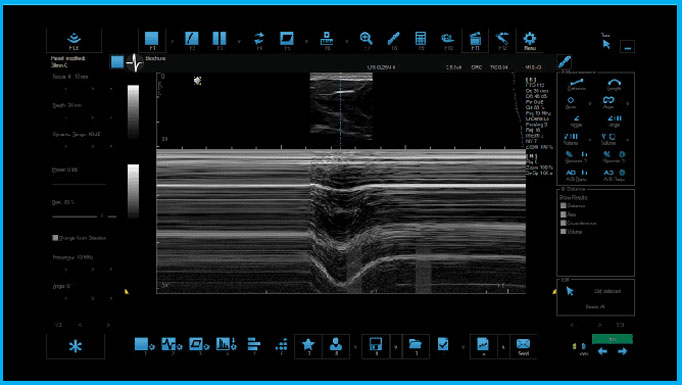
Task: Expand dropdown beside the Area measurement tool
Action: click(x=590, y=104)
